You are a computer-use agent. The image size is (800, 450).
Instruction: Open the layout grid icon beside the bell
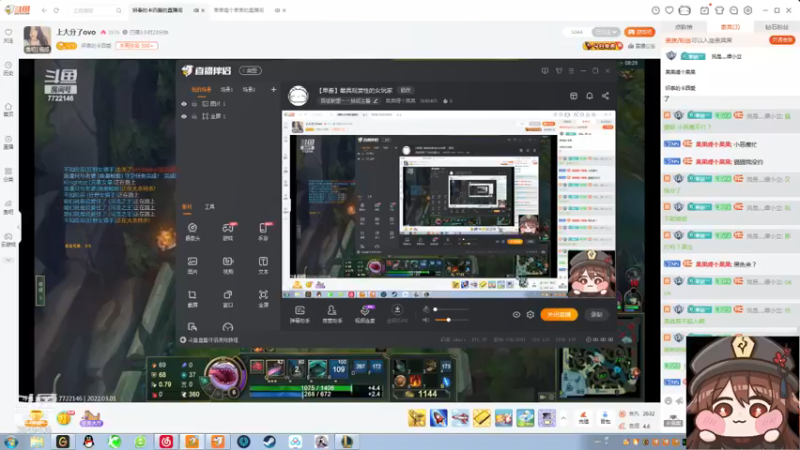573,96
